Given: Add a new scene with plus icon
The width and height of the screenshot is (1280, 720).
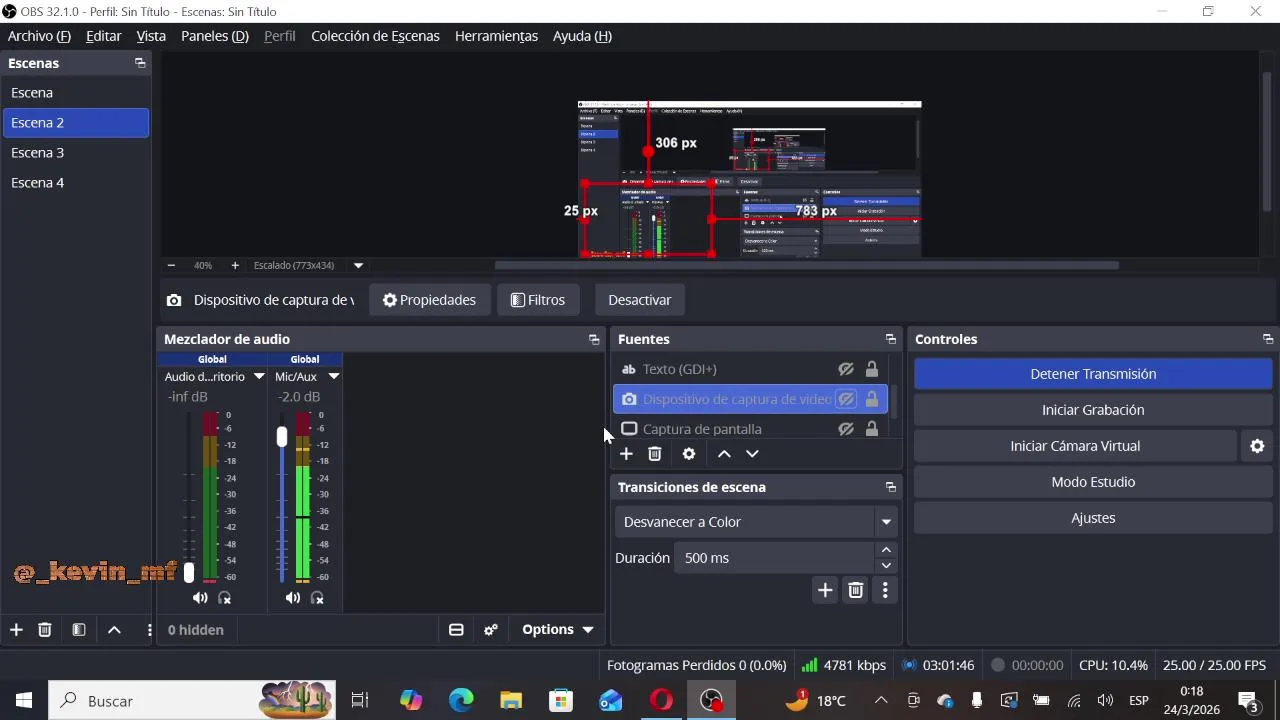Looking at the screenshot, I should pos(16,630).
